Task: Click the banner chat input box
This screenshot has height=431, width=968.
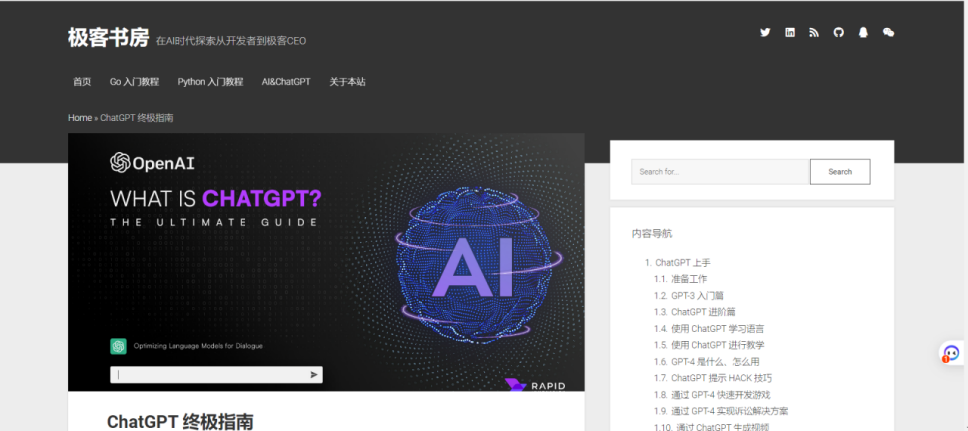Action: click(x=216, y=374)
